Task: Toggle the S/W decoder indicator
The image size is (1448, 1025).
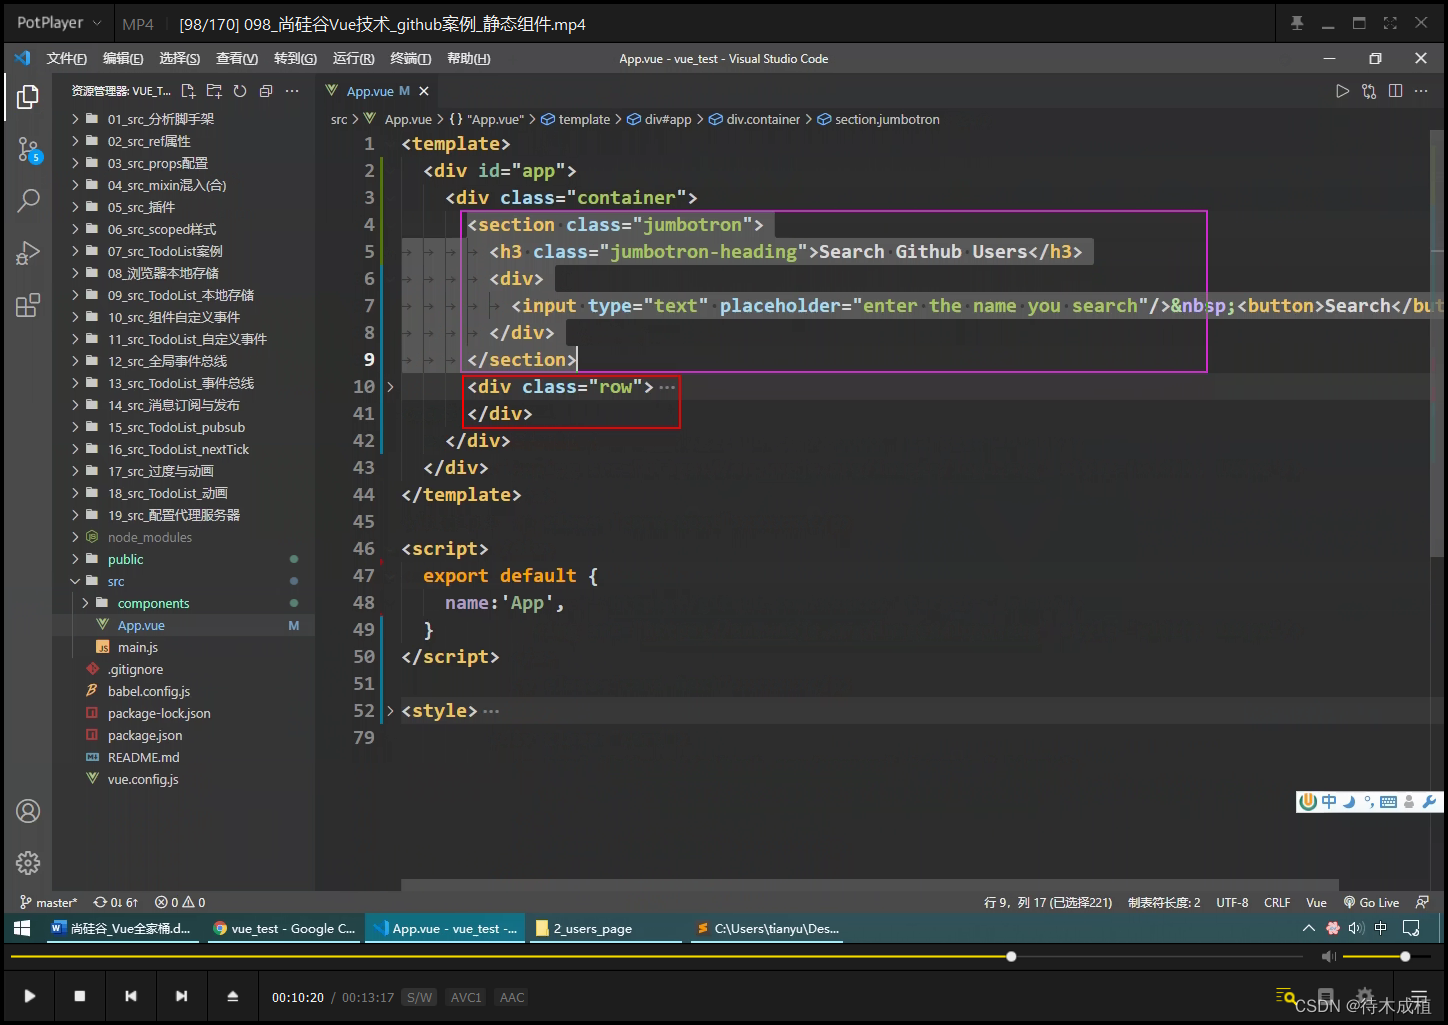Action: click(x=420, y=997)
